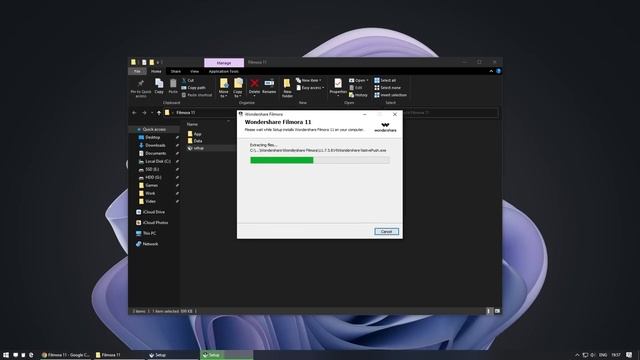Click Select none in the ribbon
The width and height of the screenshot is (640, 360).
click(388, 88)
